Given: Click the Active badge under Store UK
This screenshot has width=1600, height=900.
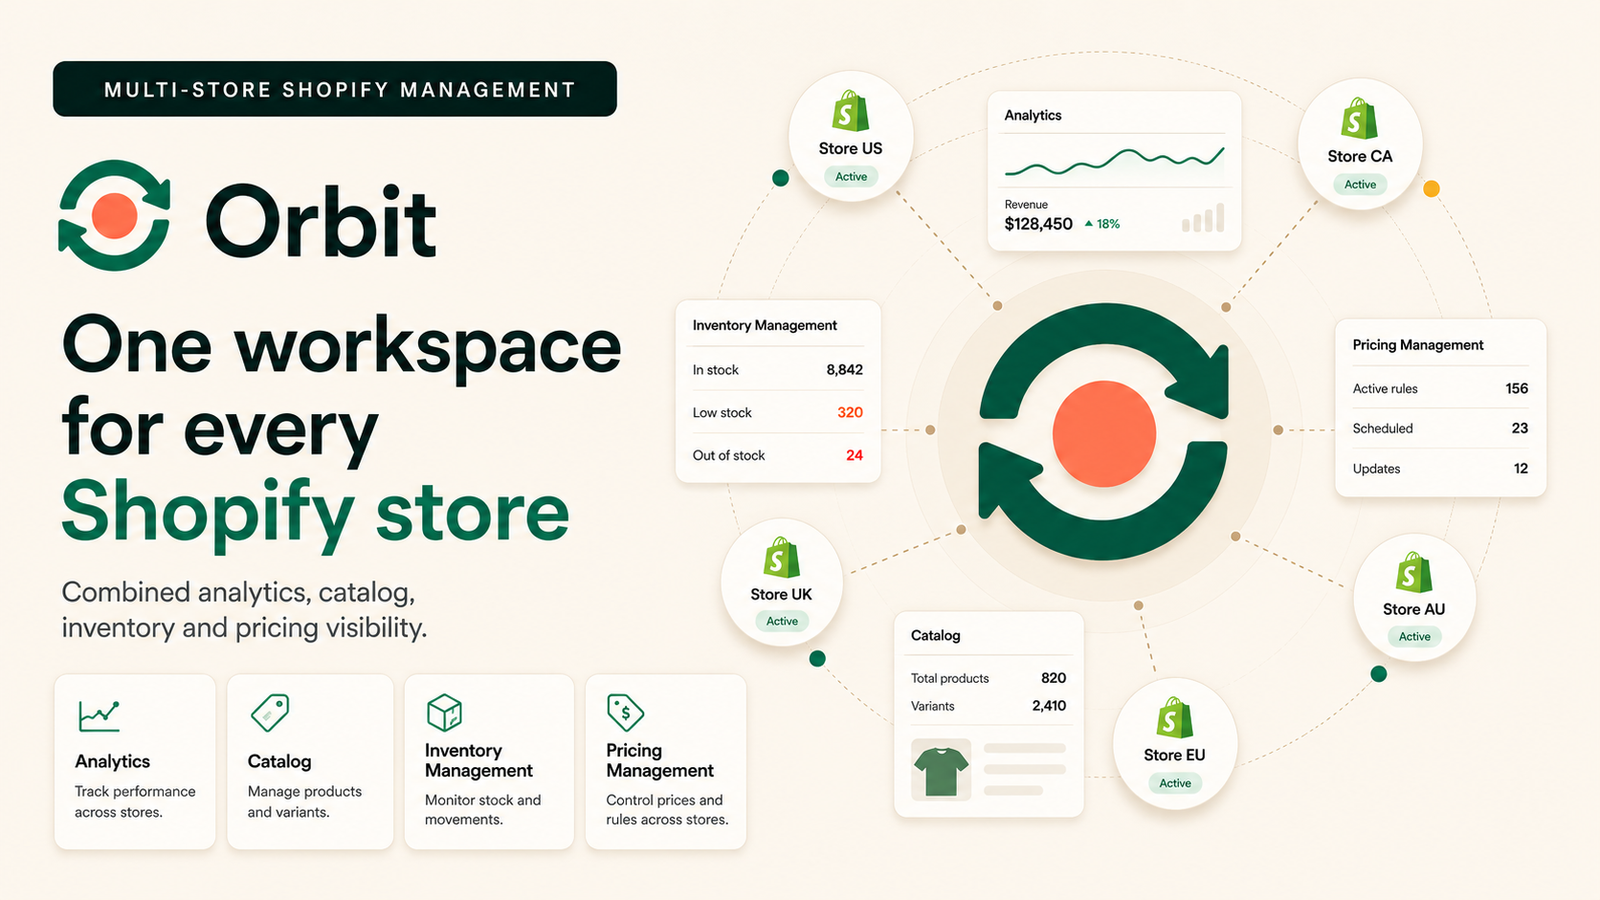Looking at the screenshot, I should pos(782,621).
